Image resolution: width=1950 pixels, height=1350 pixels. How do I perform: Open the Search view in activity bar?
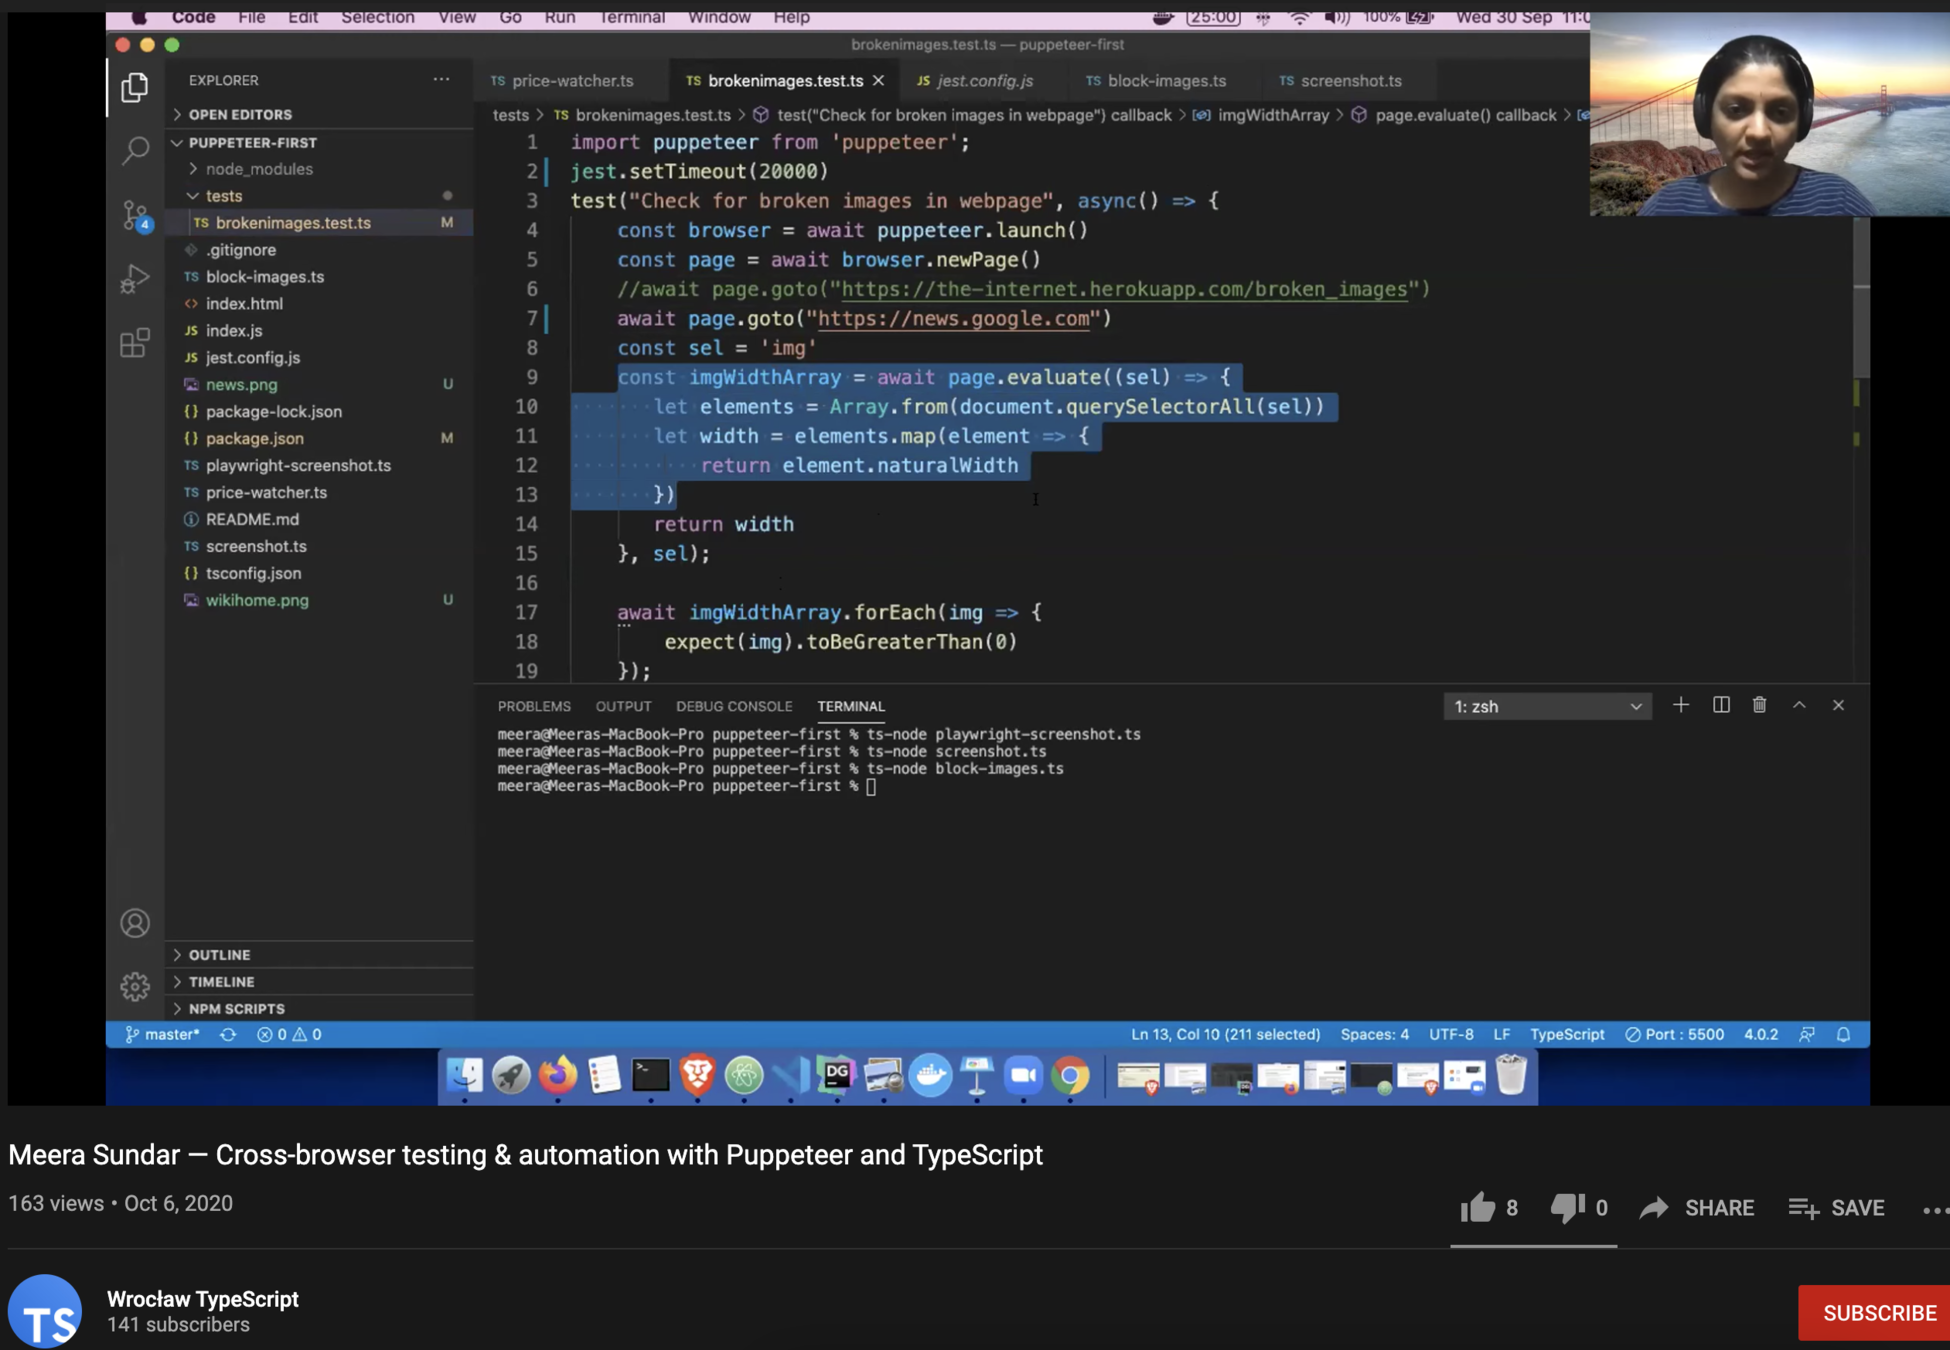[135, 150]
